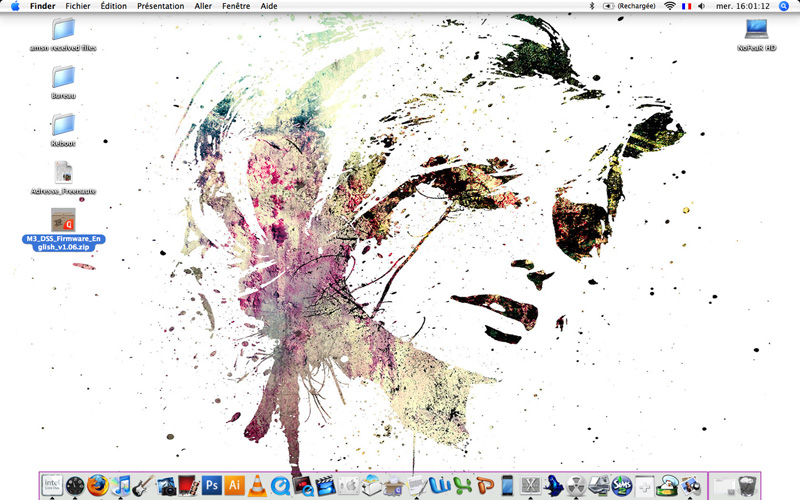This screenshot has width=800, height=500.
Task: Open the Fenêtre menu
Action: coord(236,6)
